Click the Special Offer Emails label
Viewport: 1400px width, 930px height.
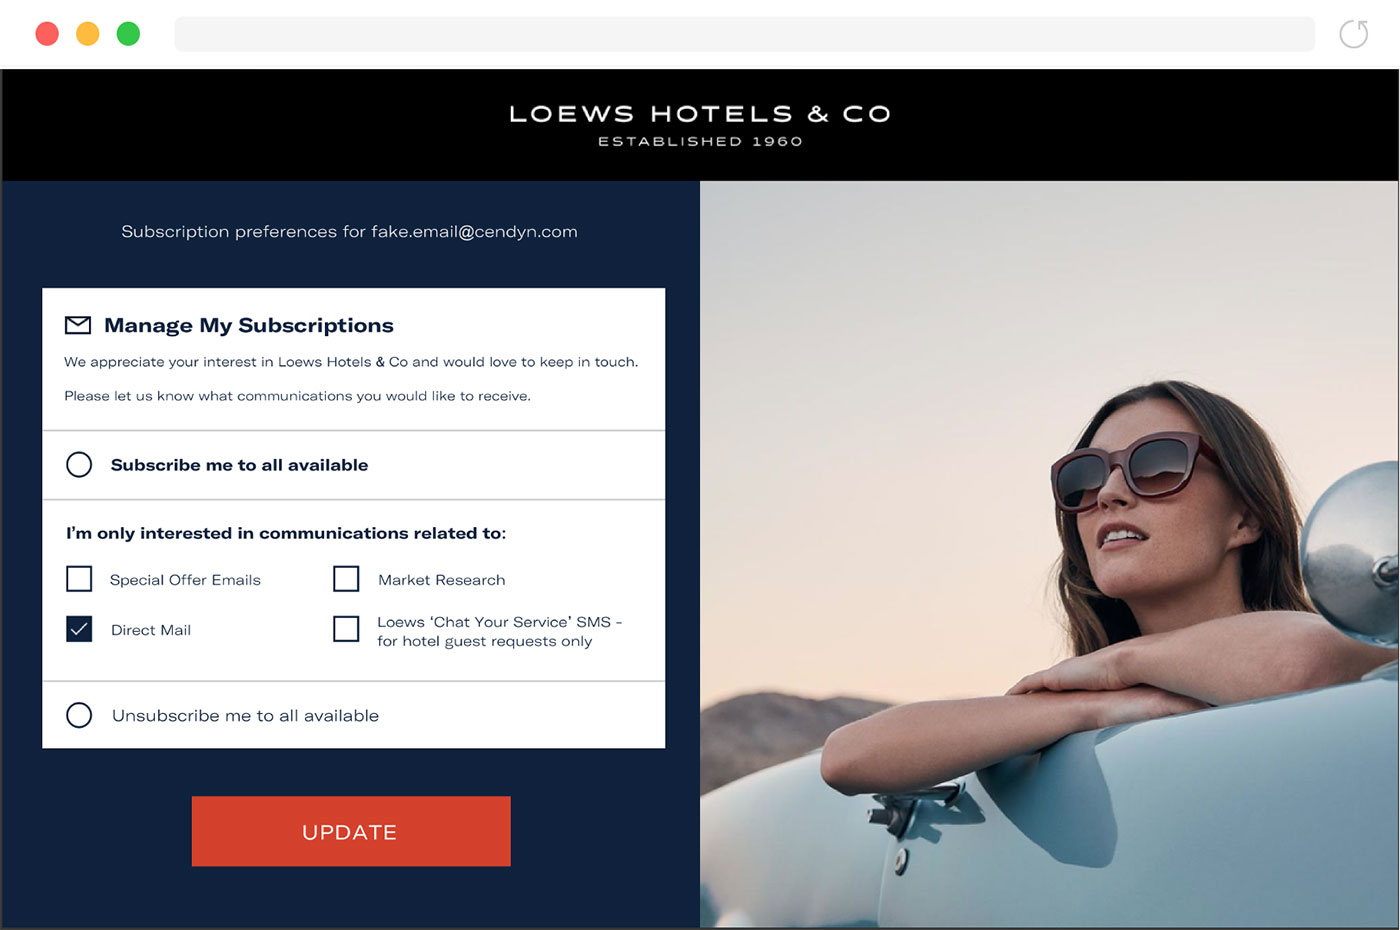click(185, 580)
